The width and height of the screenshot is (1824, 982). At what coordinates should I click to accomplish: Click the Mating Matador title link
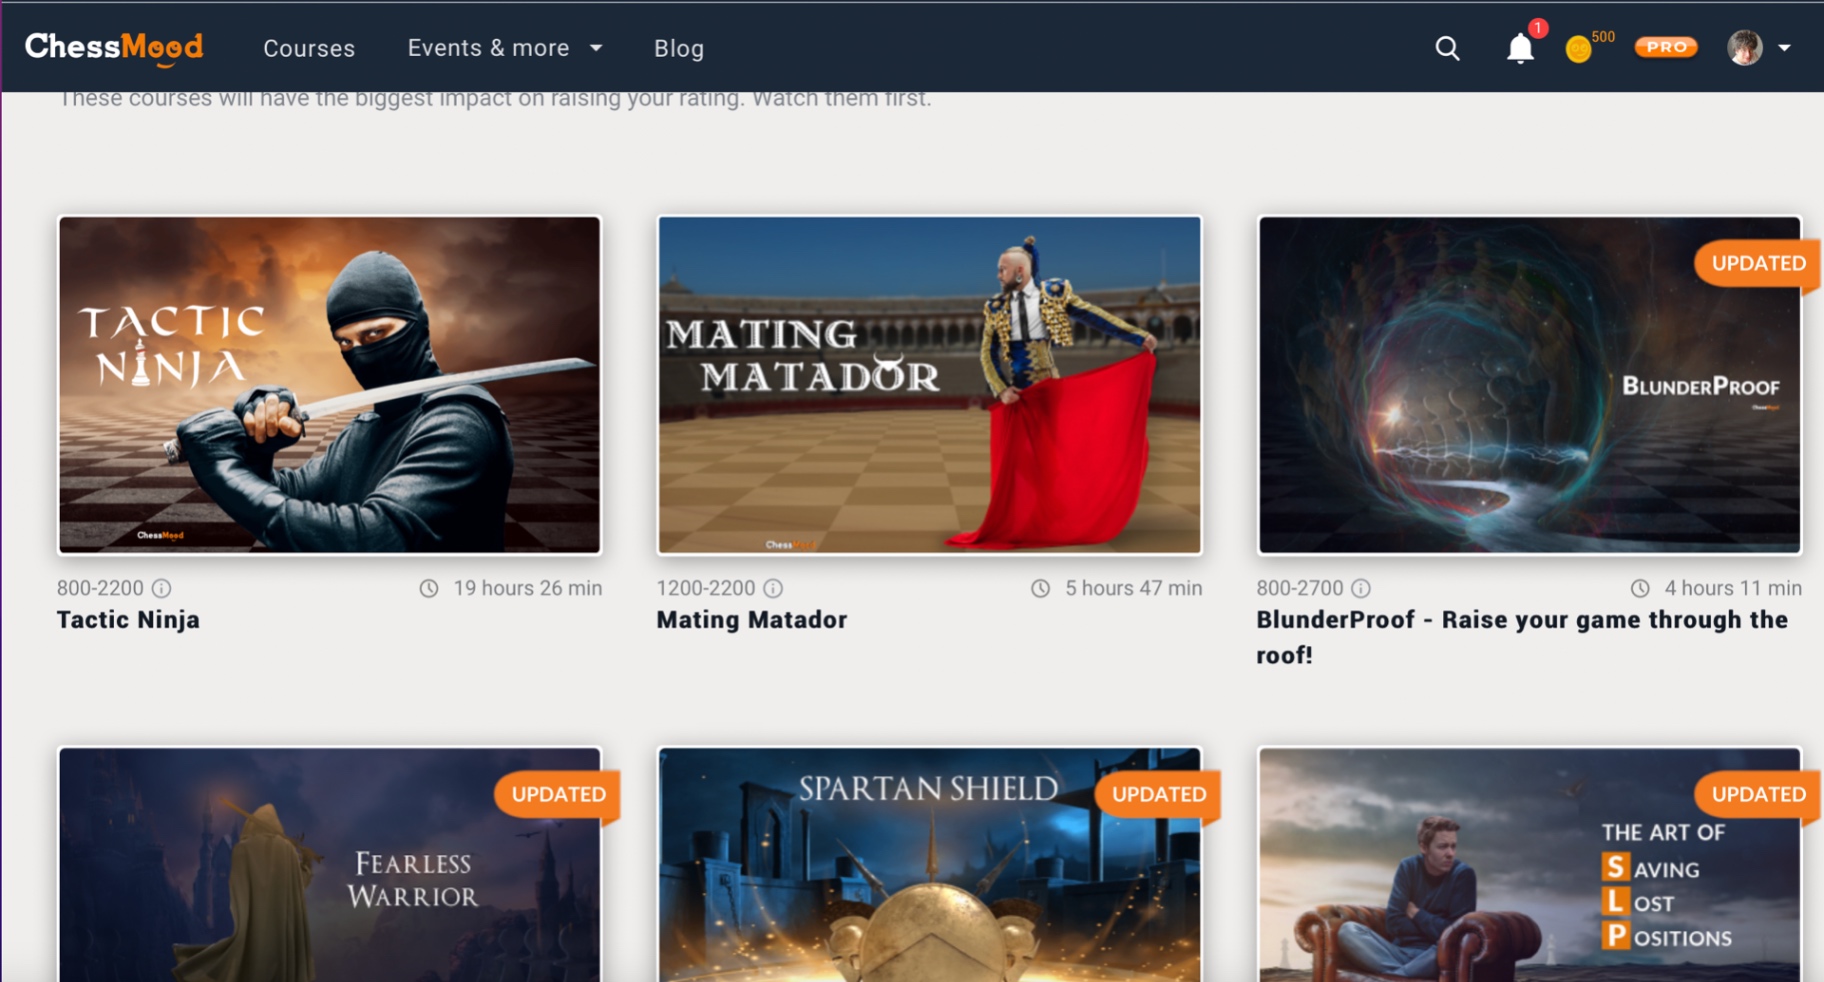(752, 620)
